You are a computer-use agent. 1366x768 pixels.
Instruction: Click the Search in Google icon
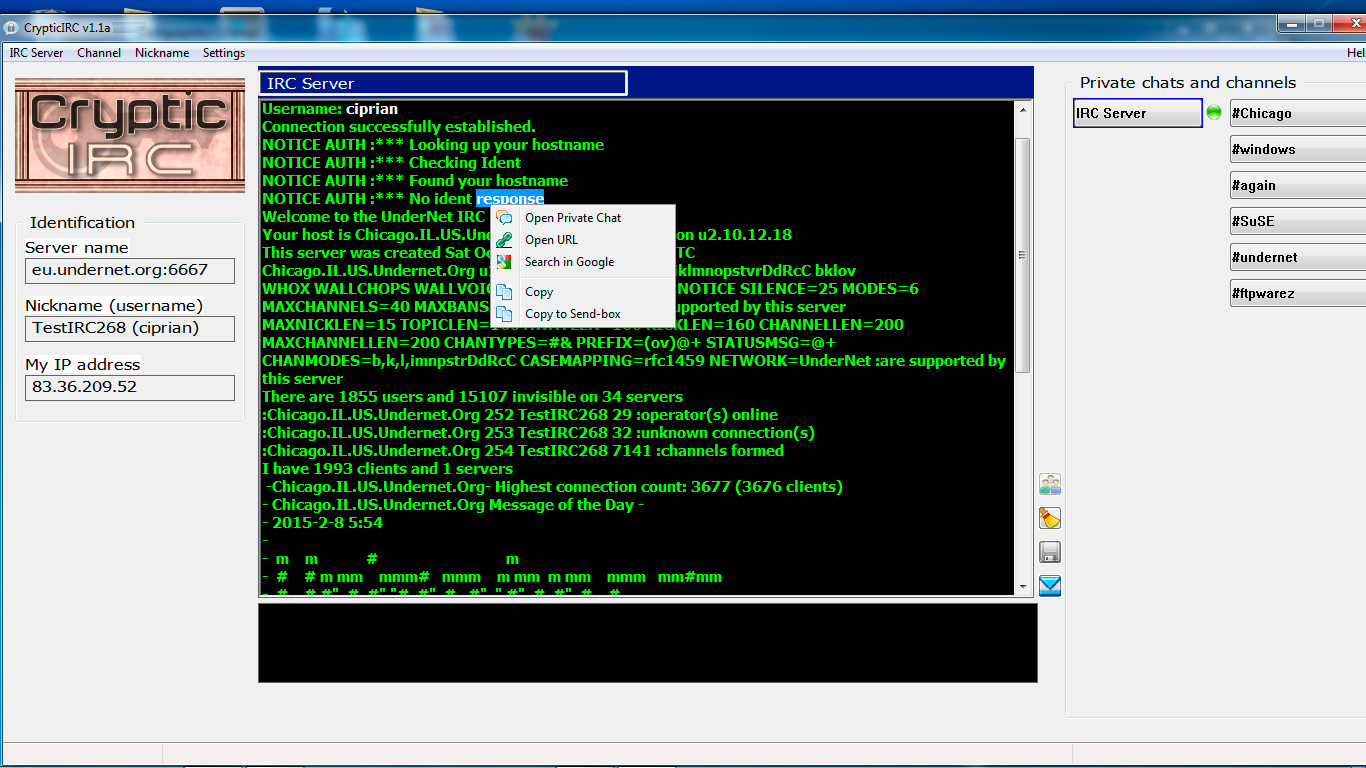[505, 262]
